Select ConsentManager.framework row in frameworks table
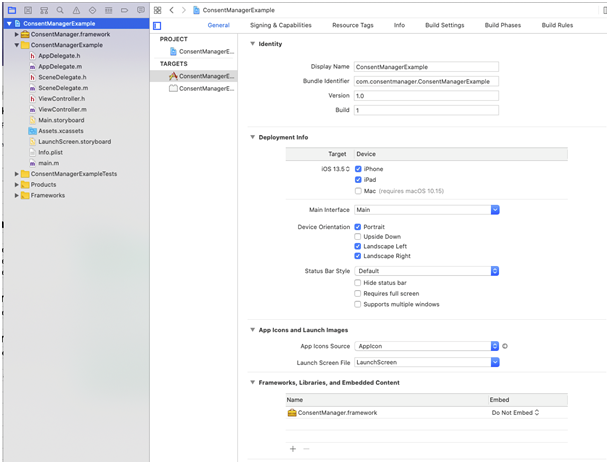Image resolution: width=609 pixels, height=464 pixels. click(426, 413)
